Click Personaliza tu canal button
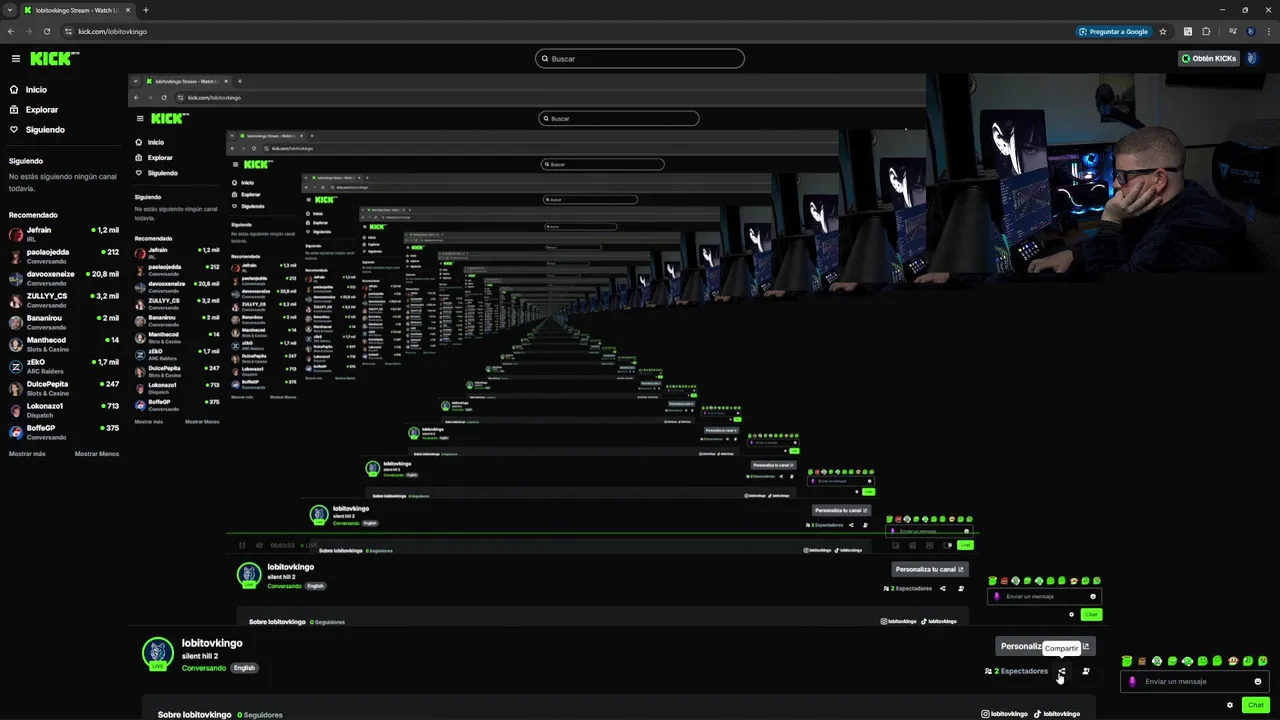This screenshot has width=1280, height=720. pos(1047,646)
